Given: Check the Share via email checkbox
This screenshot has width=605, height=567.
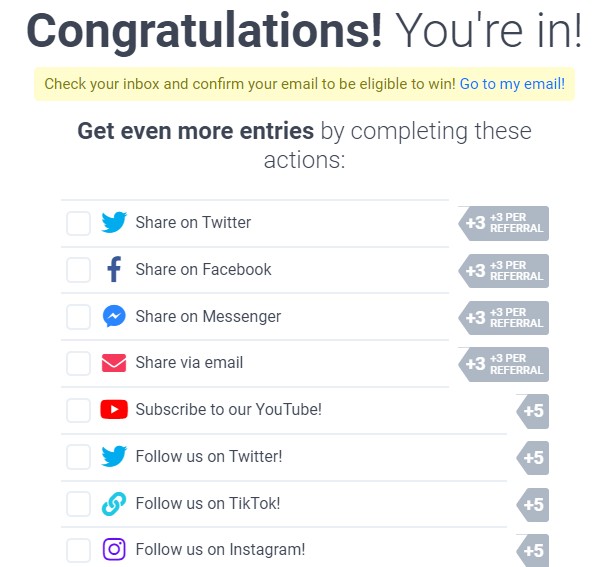Looking at the screenshot, I should tap(78, 363).
